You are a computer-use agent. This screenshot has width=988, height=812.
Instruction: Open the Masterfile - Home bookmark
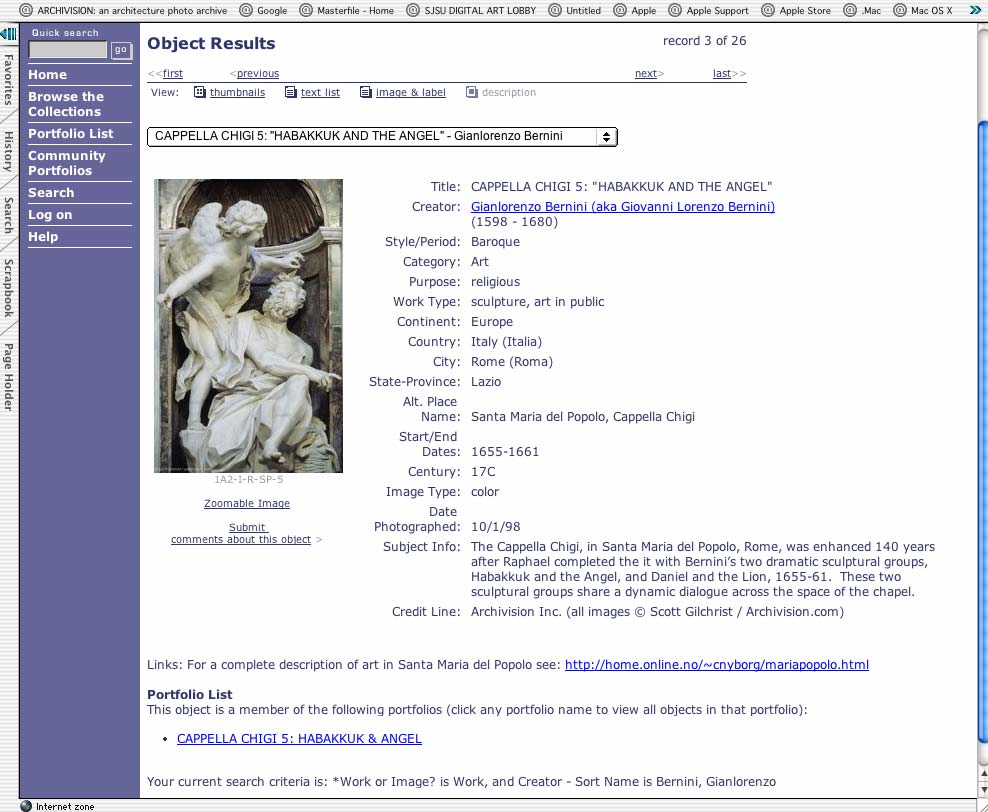tap(347, 10)
